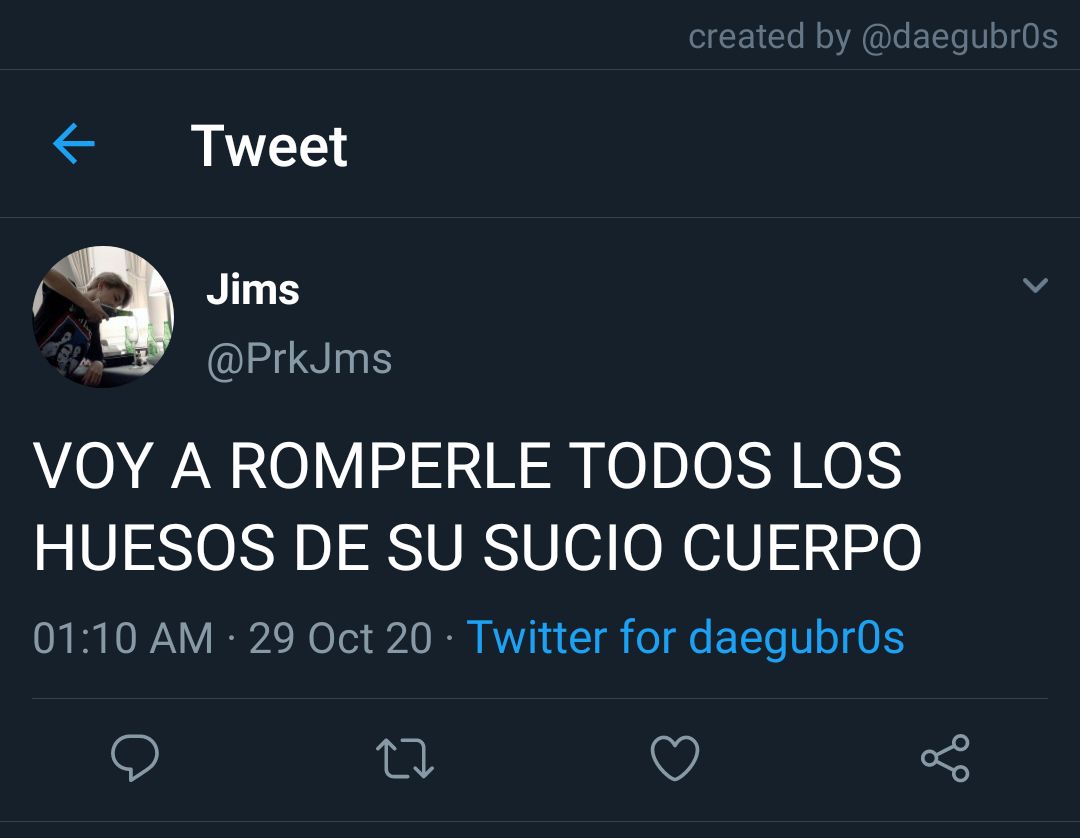
Task: Share the tweet via share icon
Action: click(x=946, y=757)
